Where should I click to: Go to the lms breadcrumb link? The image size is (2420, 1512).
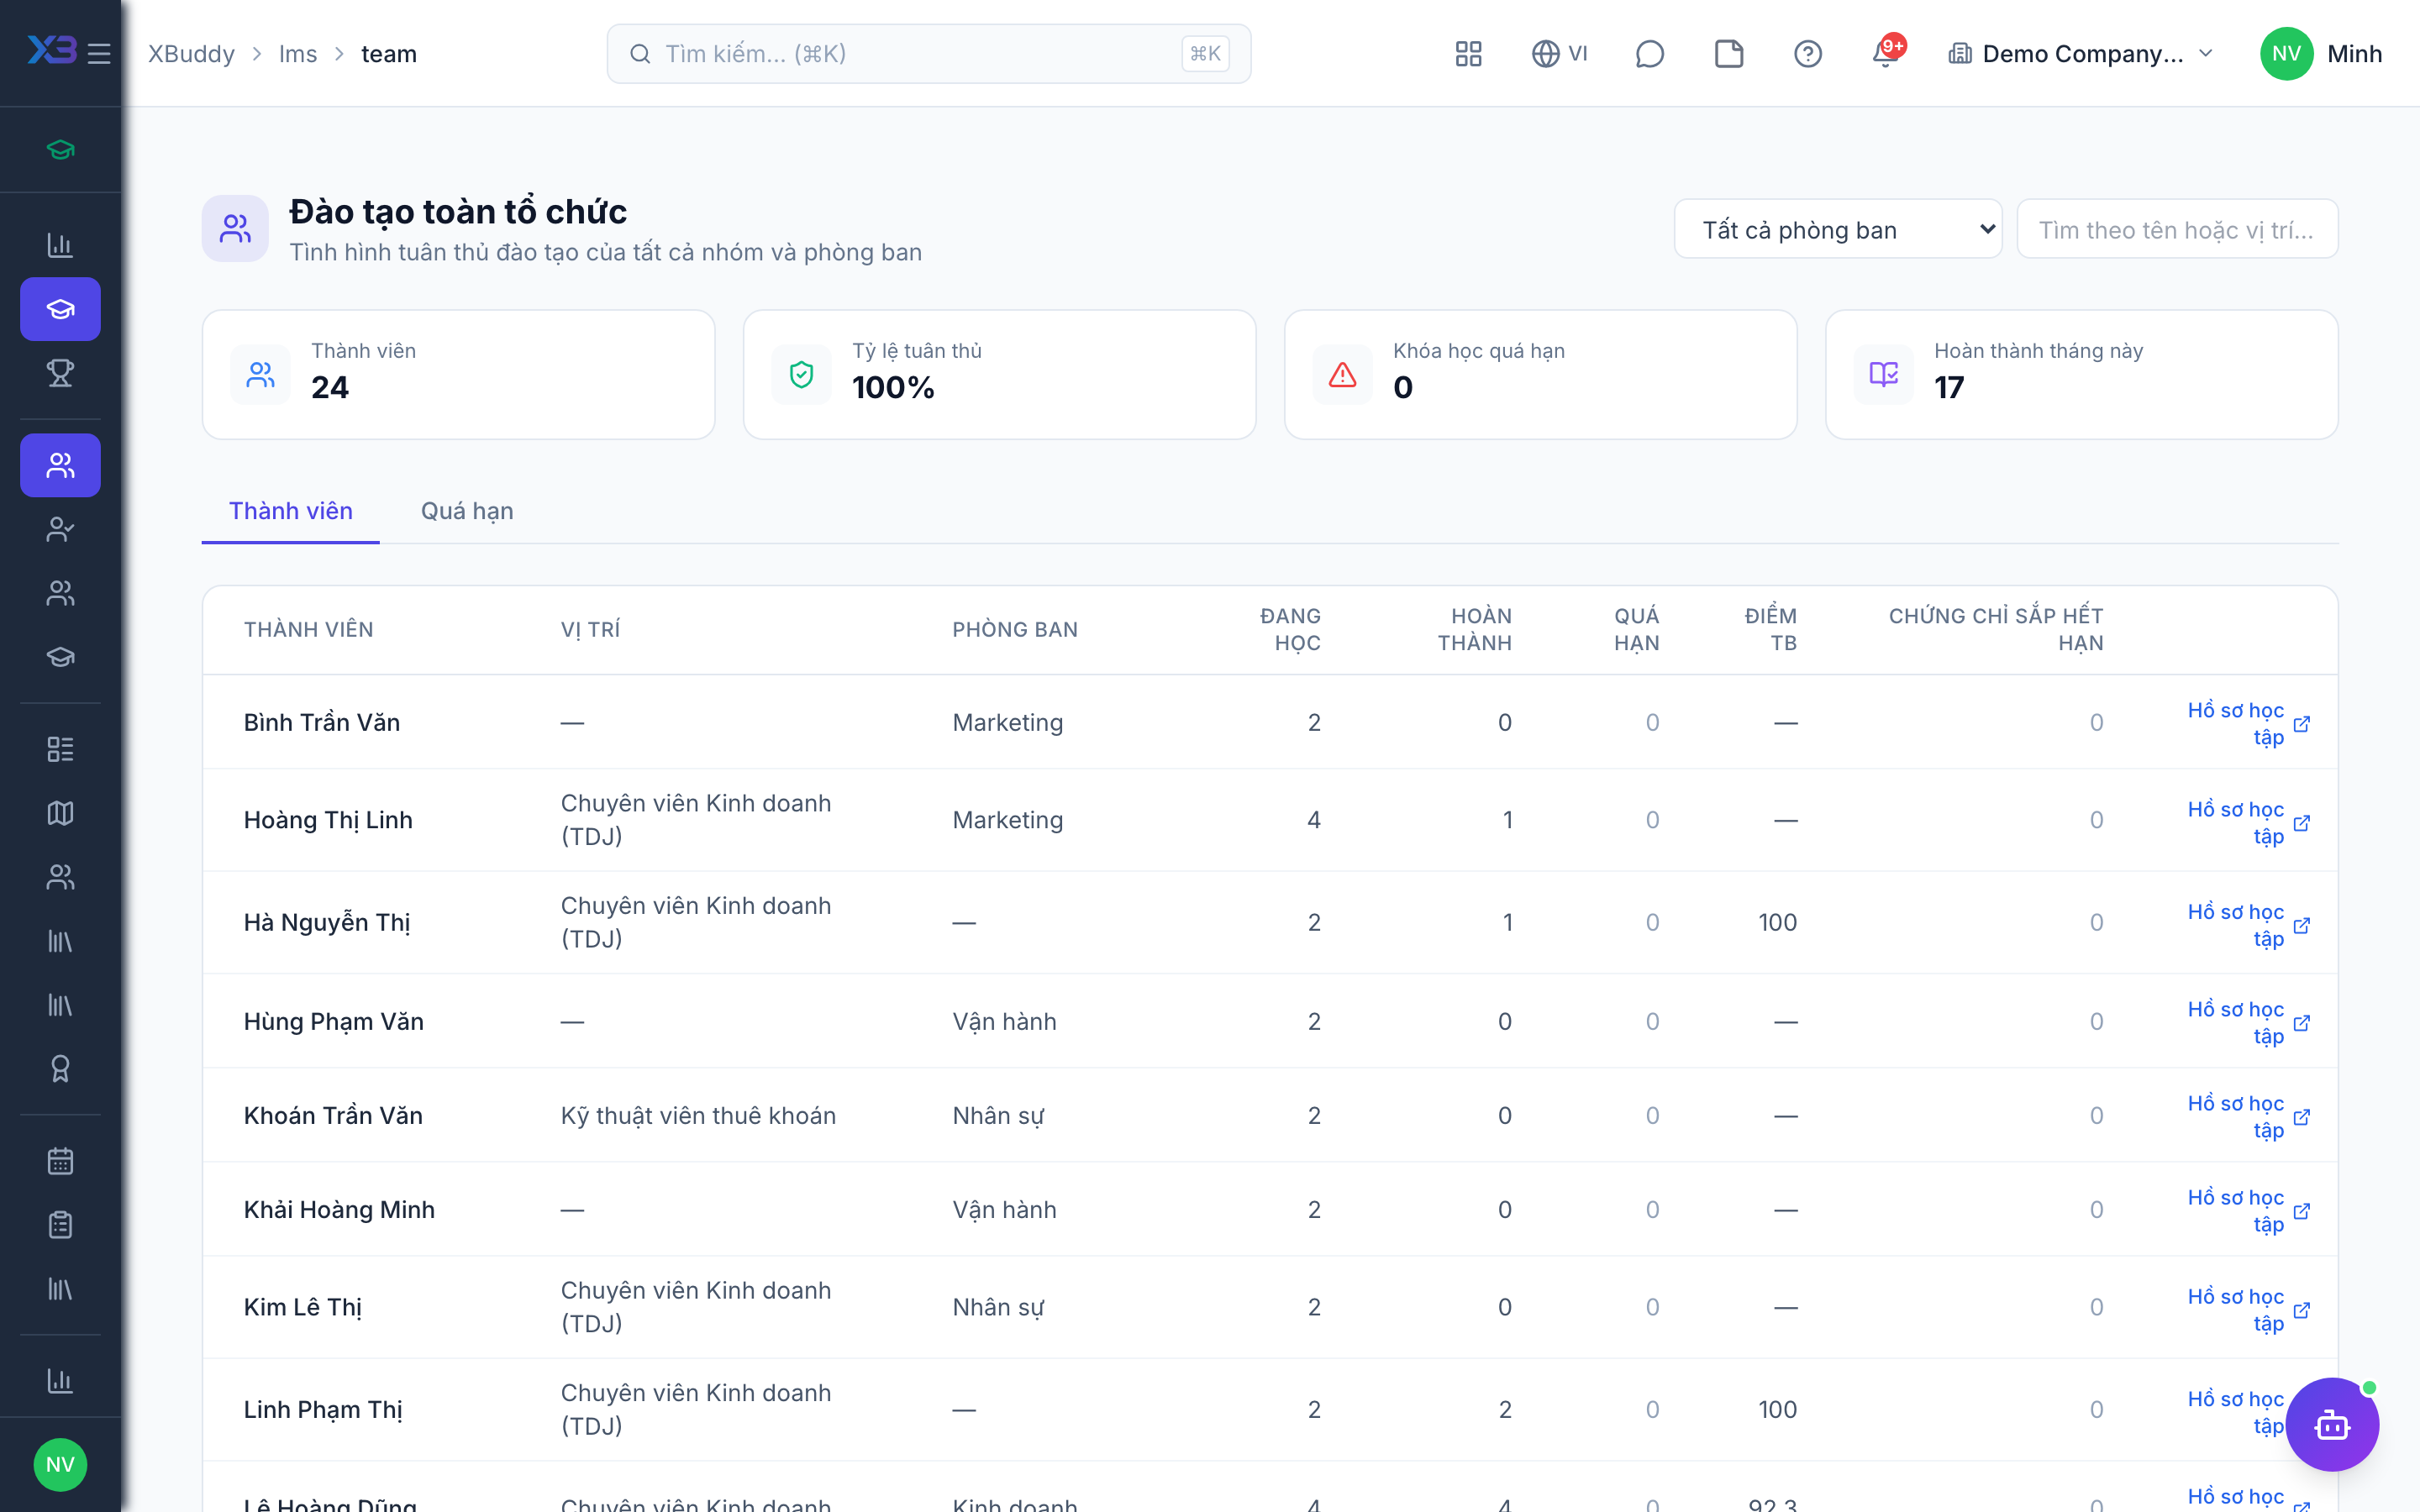pos(298,53)
